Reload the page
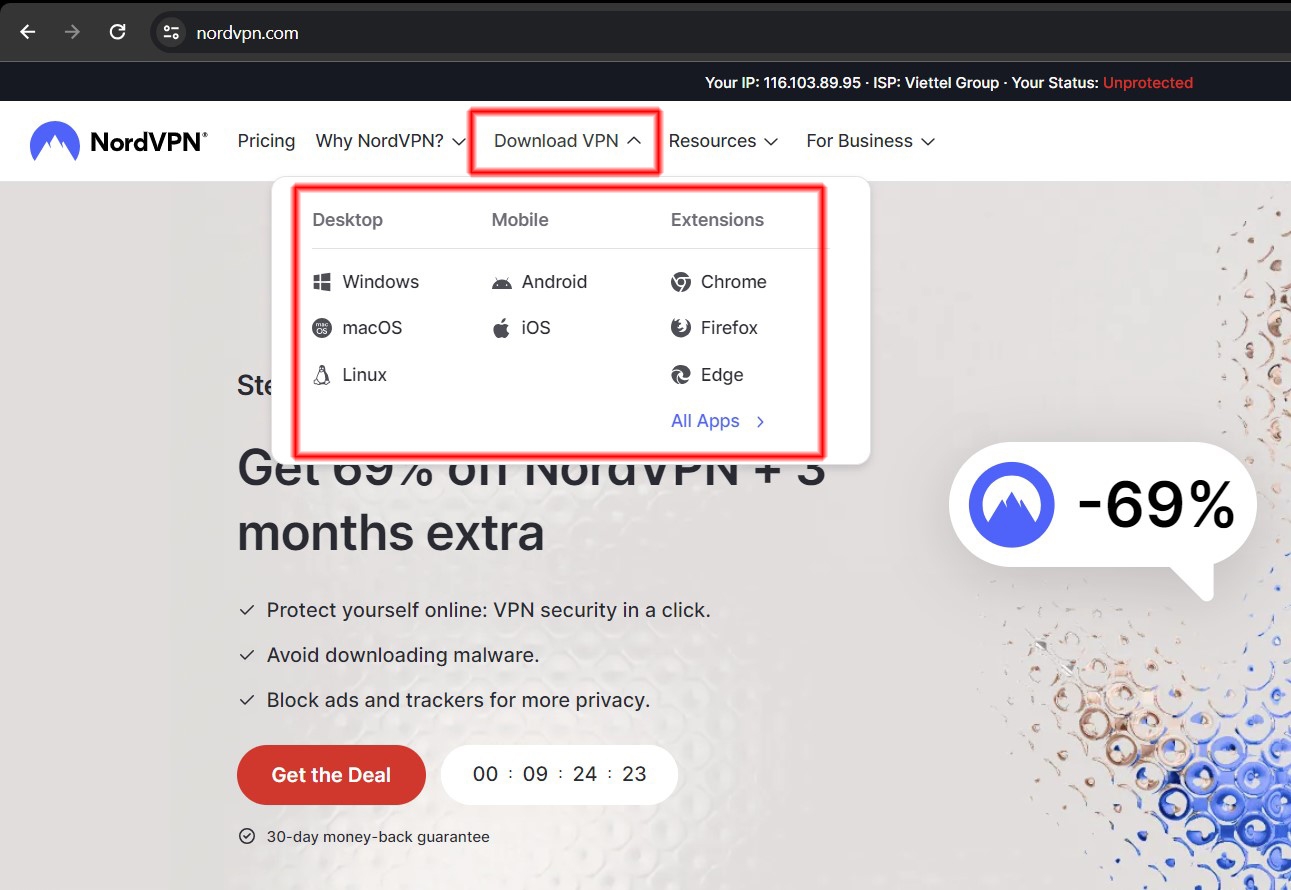The height and width of the screenshot is (890, 1291). click(117, 31)
